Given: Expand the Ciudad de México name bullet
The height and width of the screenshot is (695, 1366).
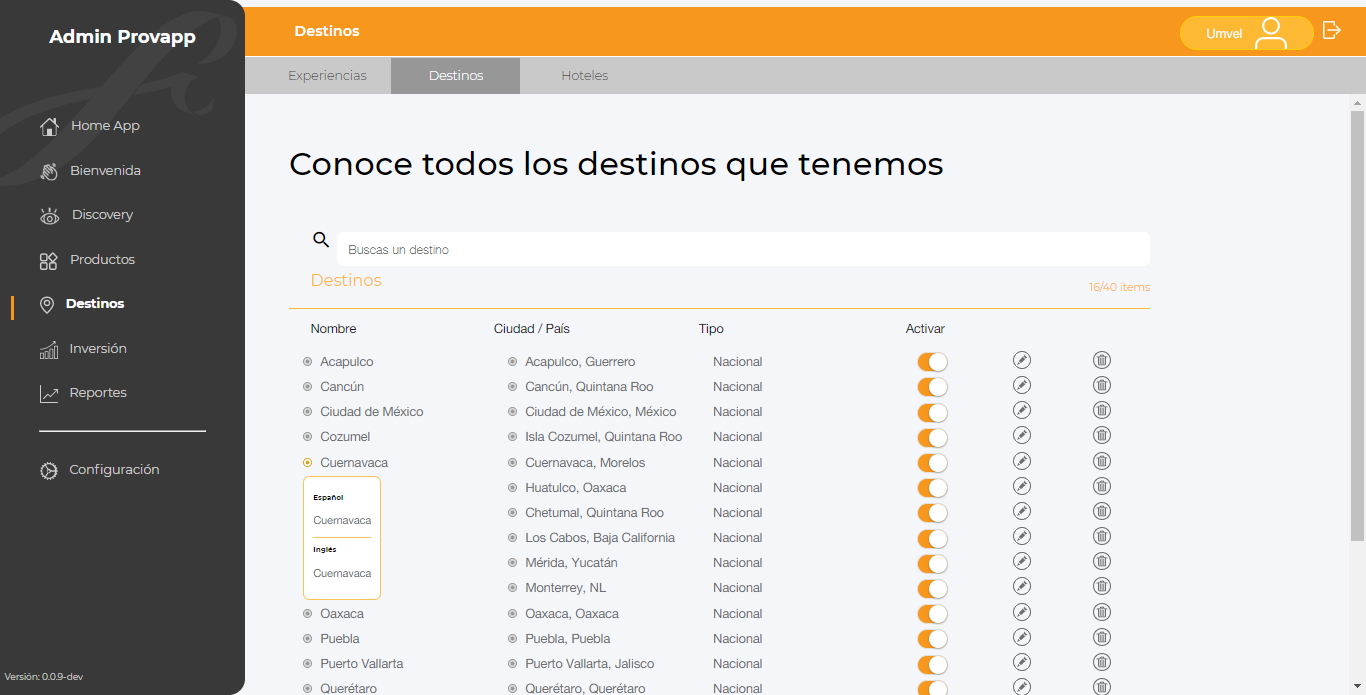Looking at the screenshot, I should (308, 412).
